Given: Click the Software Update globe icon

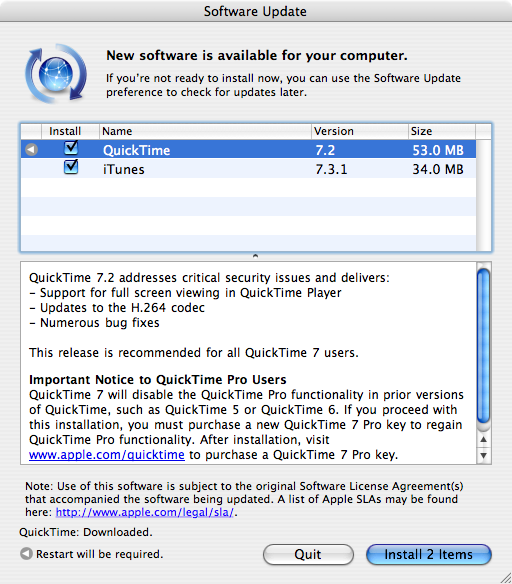Looking at the screenshot, I should tap(56, 73).
